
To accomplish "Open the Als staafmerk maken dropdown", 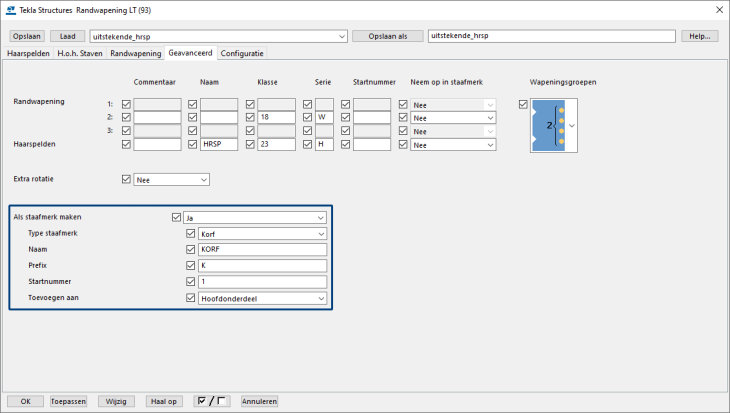I will (x=255, y=217).
